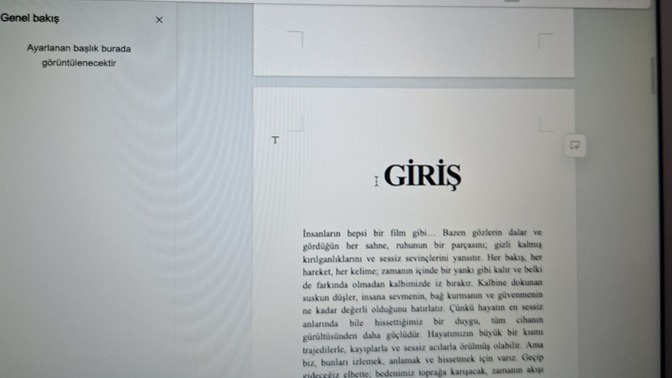The image size is (672, 378).
Task: Click the GİRİŞ heading text
Action: 423,175
